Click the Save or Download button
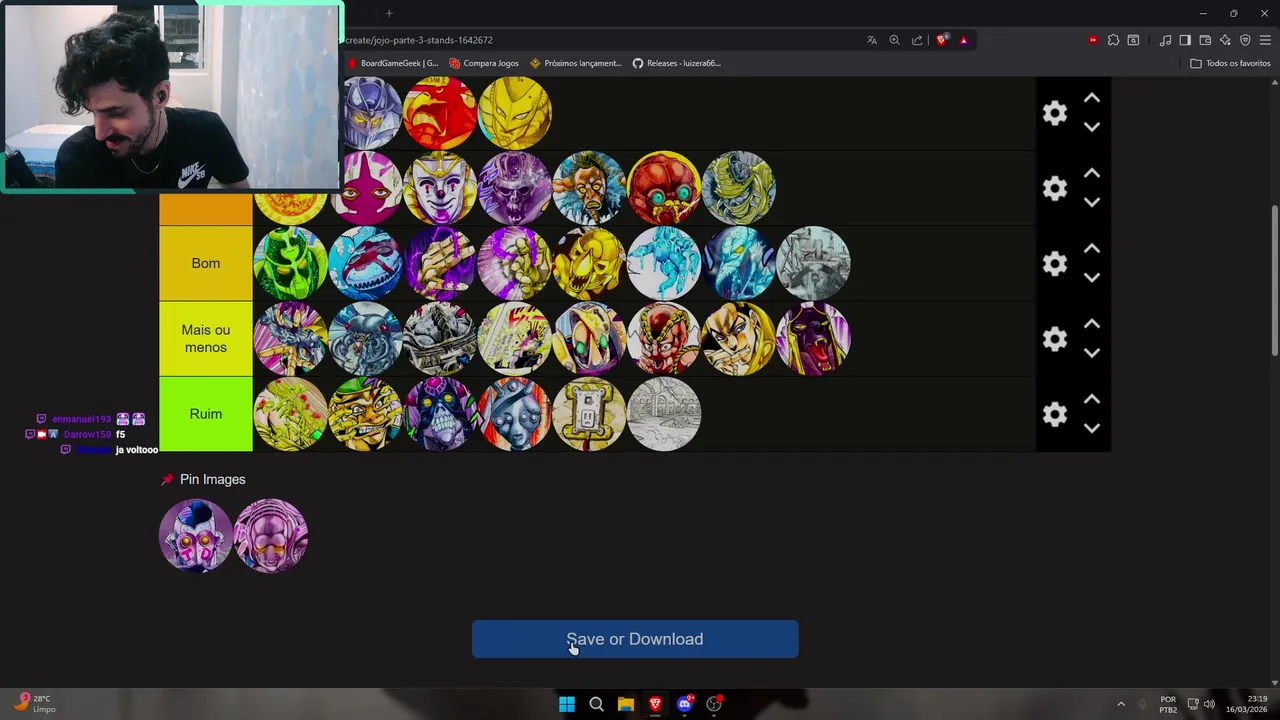The height and width of the screenshot is (720, 1280). (635, 639)
